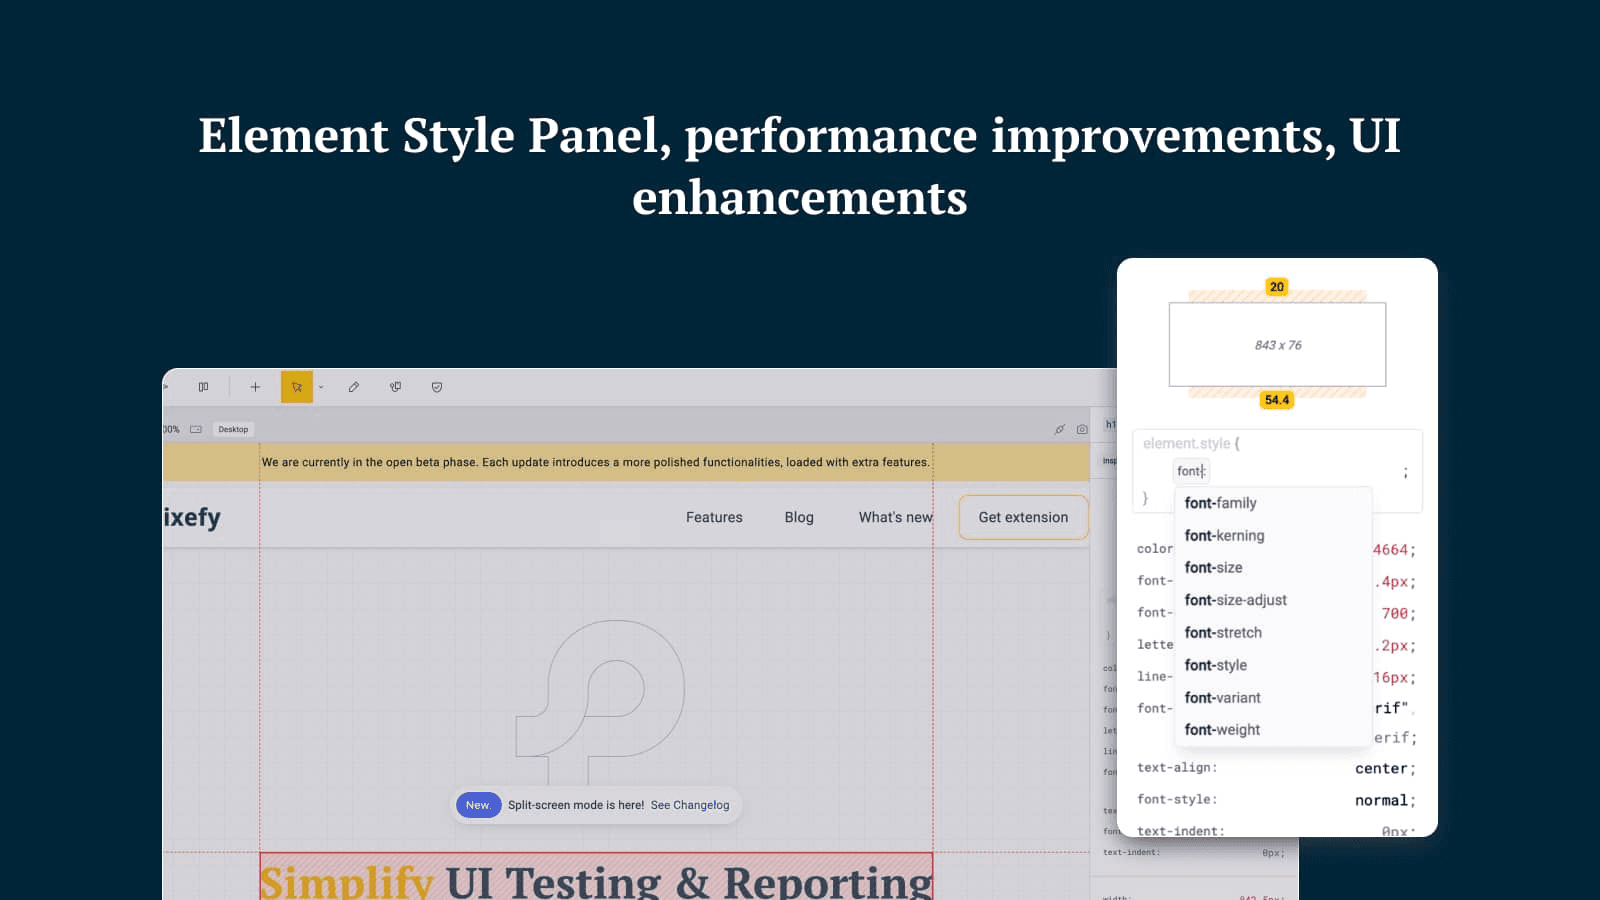
Task: Click the 843 x 76 box model dimensions
Action: [x=1278, y=345]
